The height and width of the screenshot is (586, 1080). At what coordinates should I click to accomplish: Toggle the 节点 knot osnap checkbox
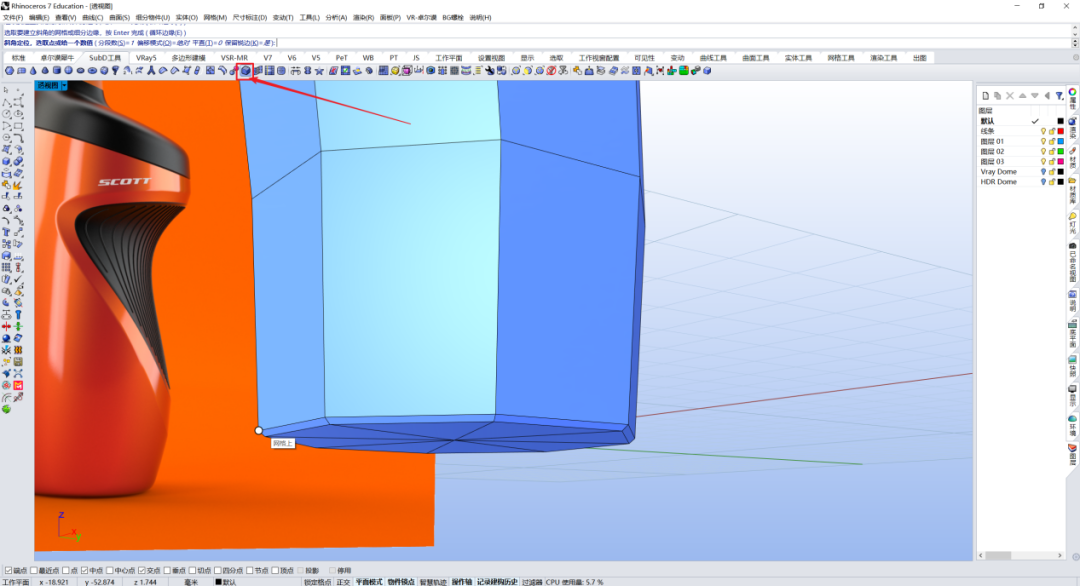point(249,570)
